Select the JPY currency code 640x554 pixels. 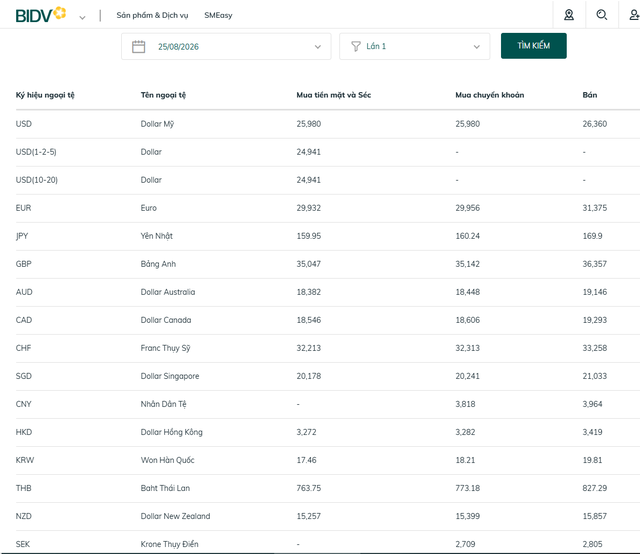point(22,236)
